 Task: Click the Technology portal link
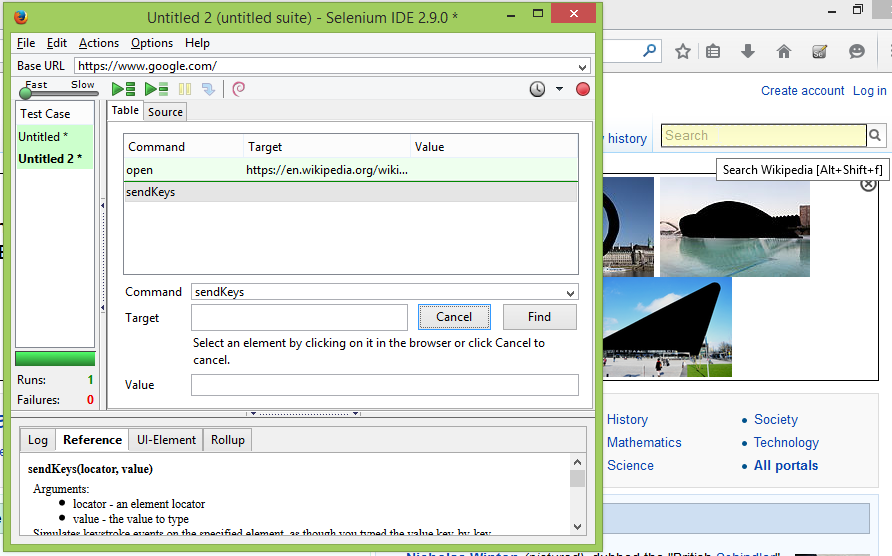pyautogui.click(x=786, y=442)
